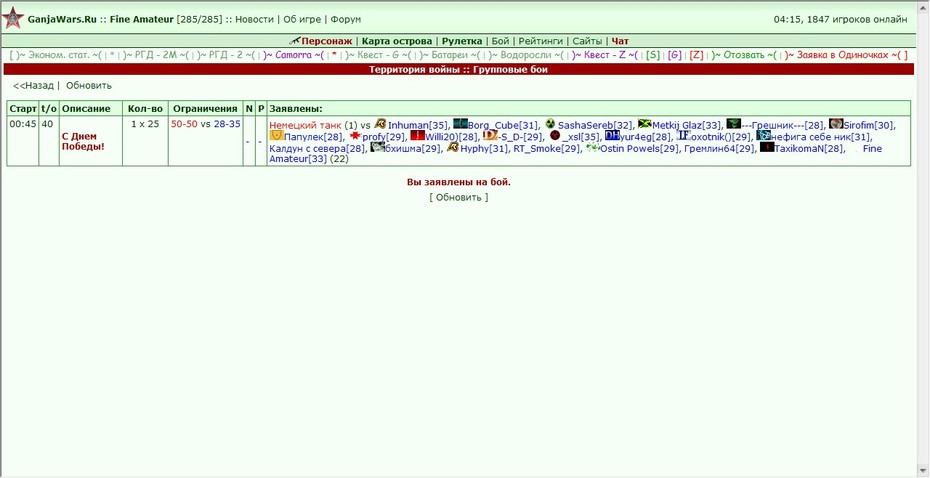The image size is (930, 478).
Task: Go to Рулетка
Action: point(462,42)
